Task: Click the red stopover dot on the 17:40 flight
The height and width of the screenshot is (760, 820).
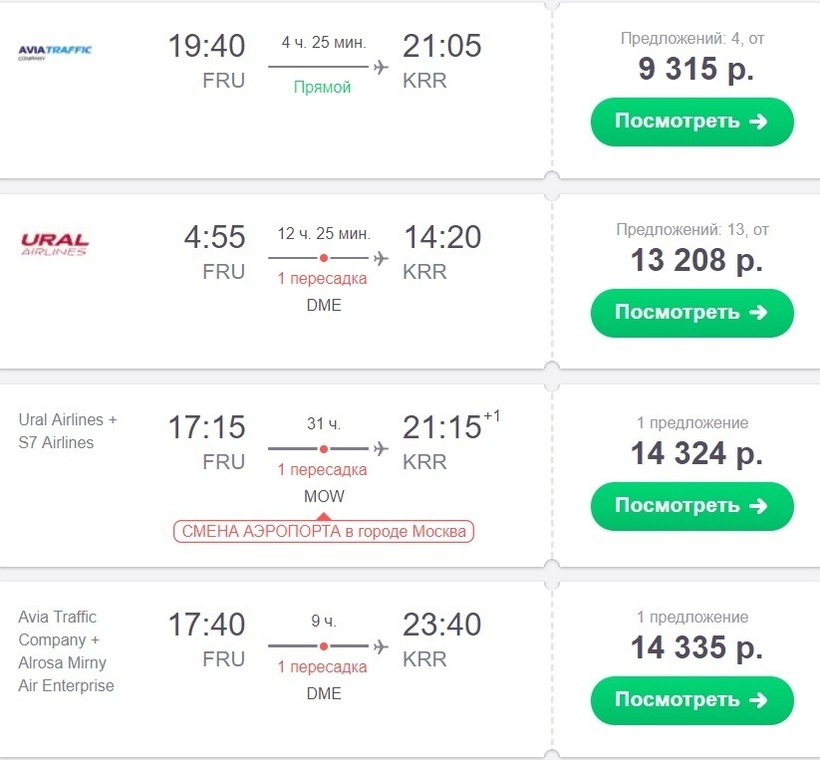Action: 323,646
